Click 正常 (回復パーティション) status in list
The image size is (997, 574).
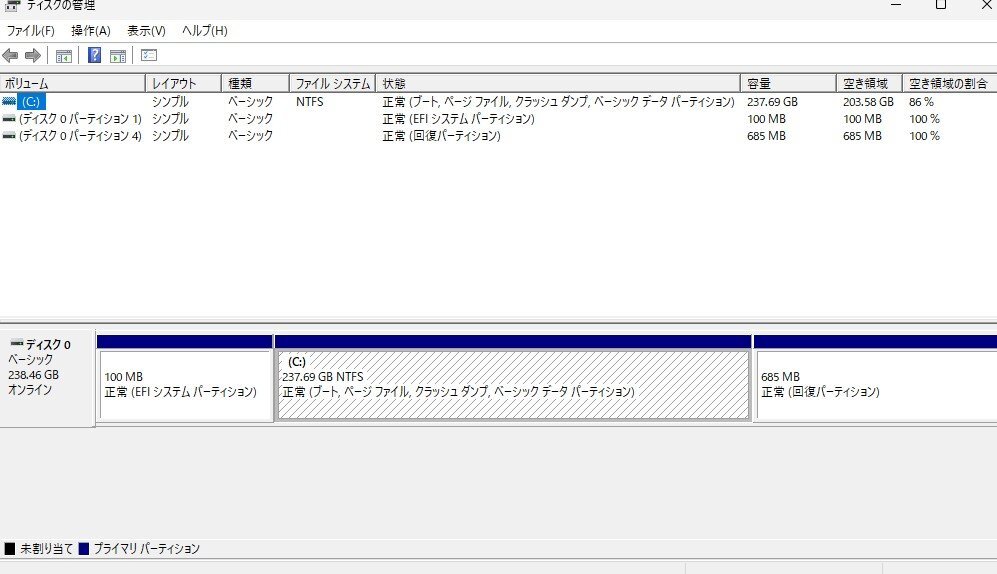pos(441,136)
